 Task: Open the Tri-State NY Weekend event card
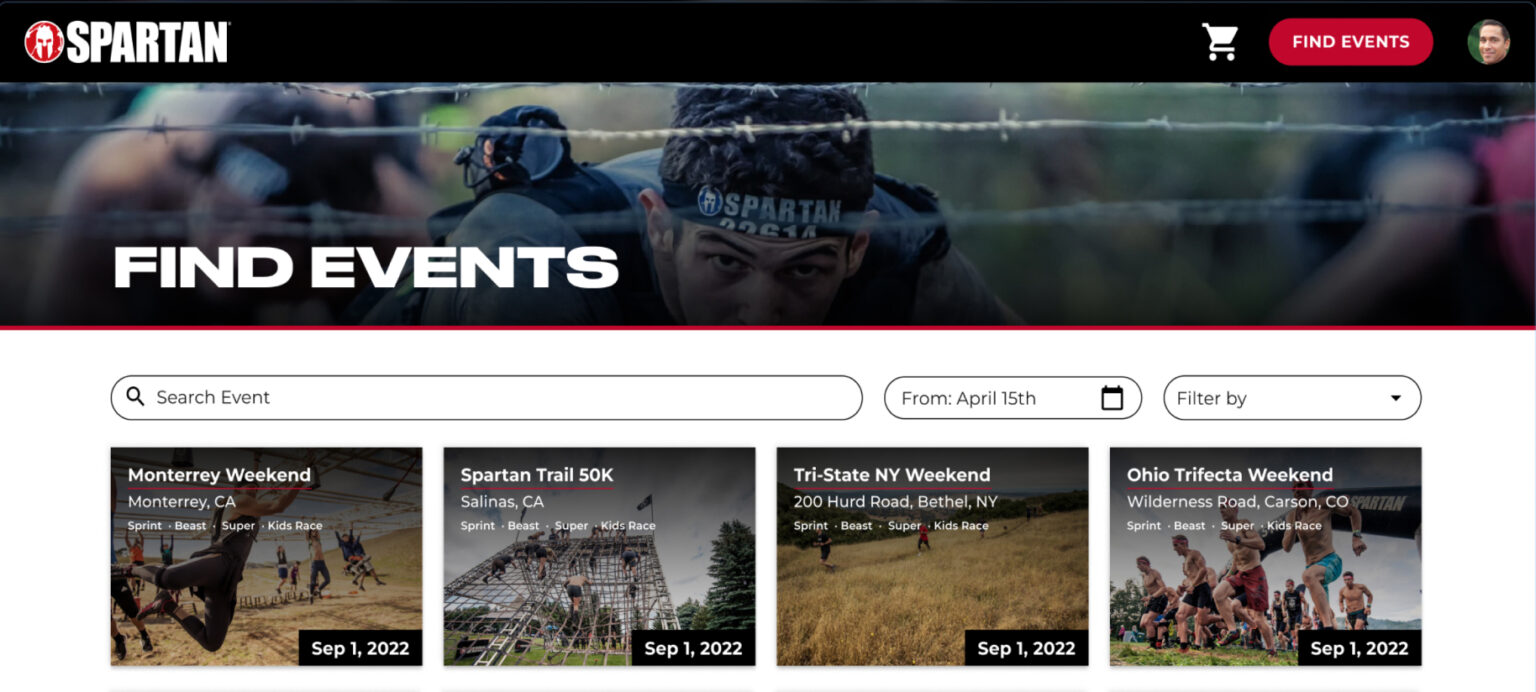click(932, 556)
